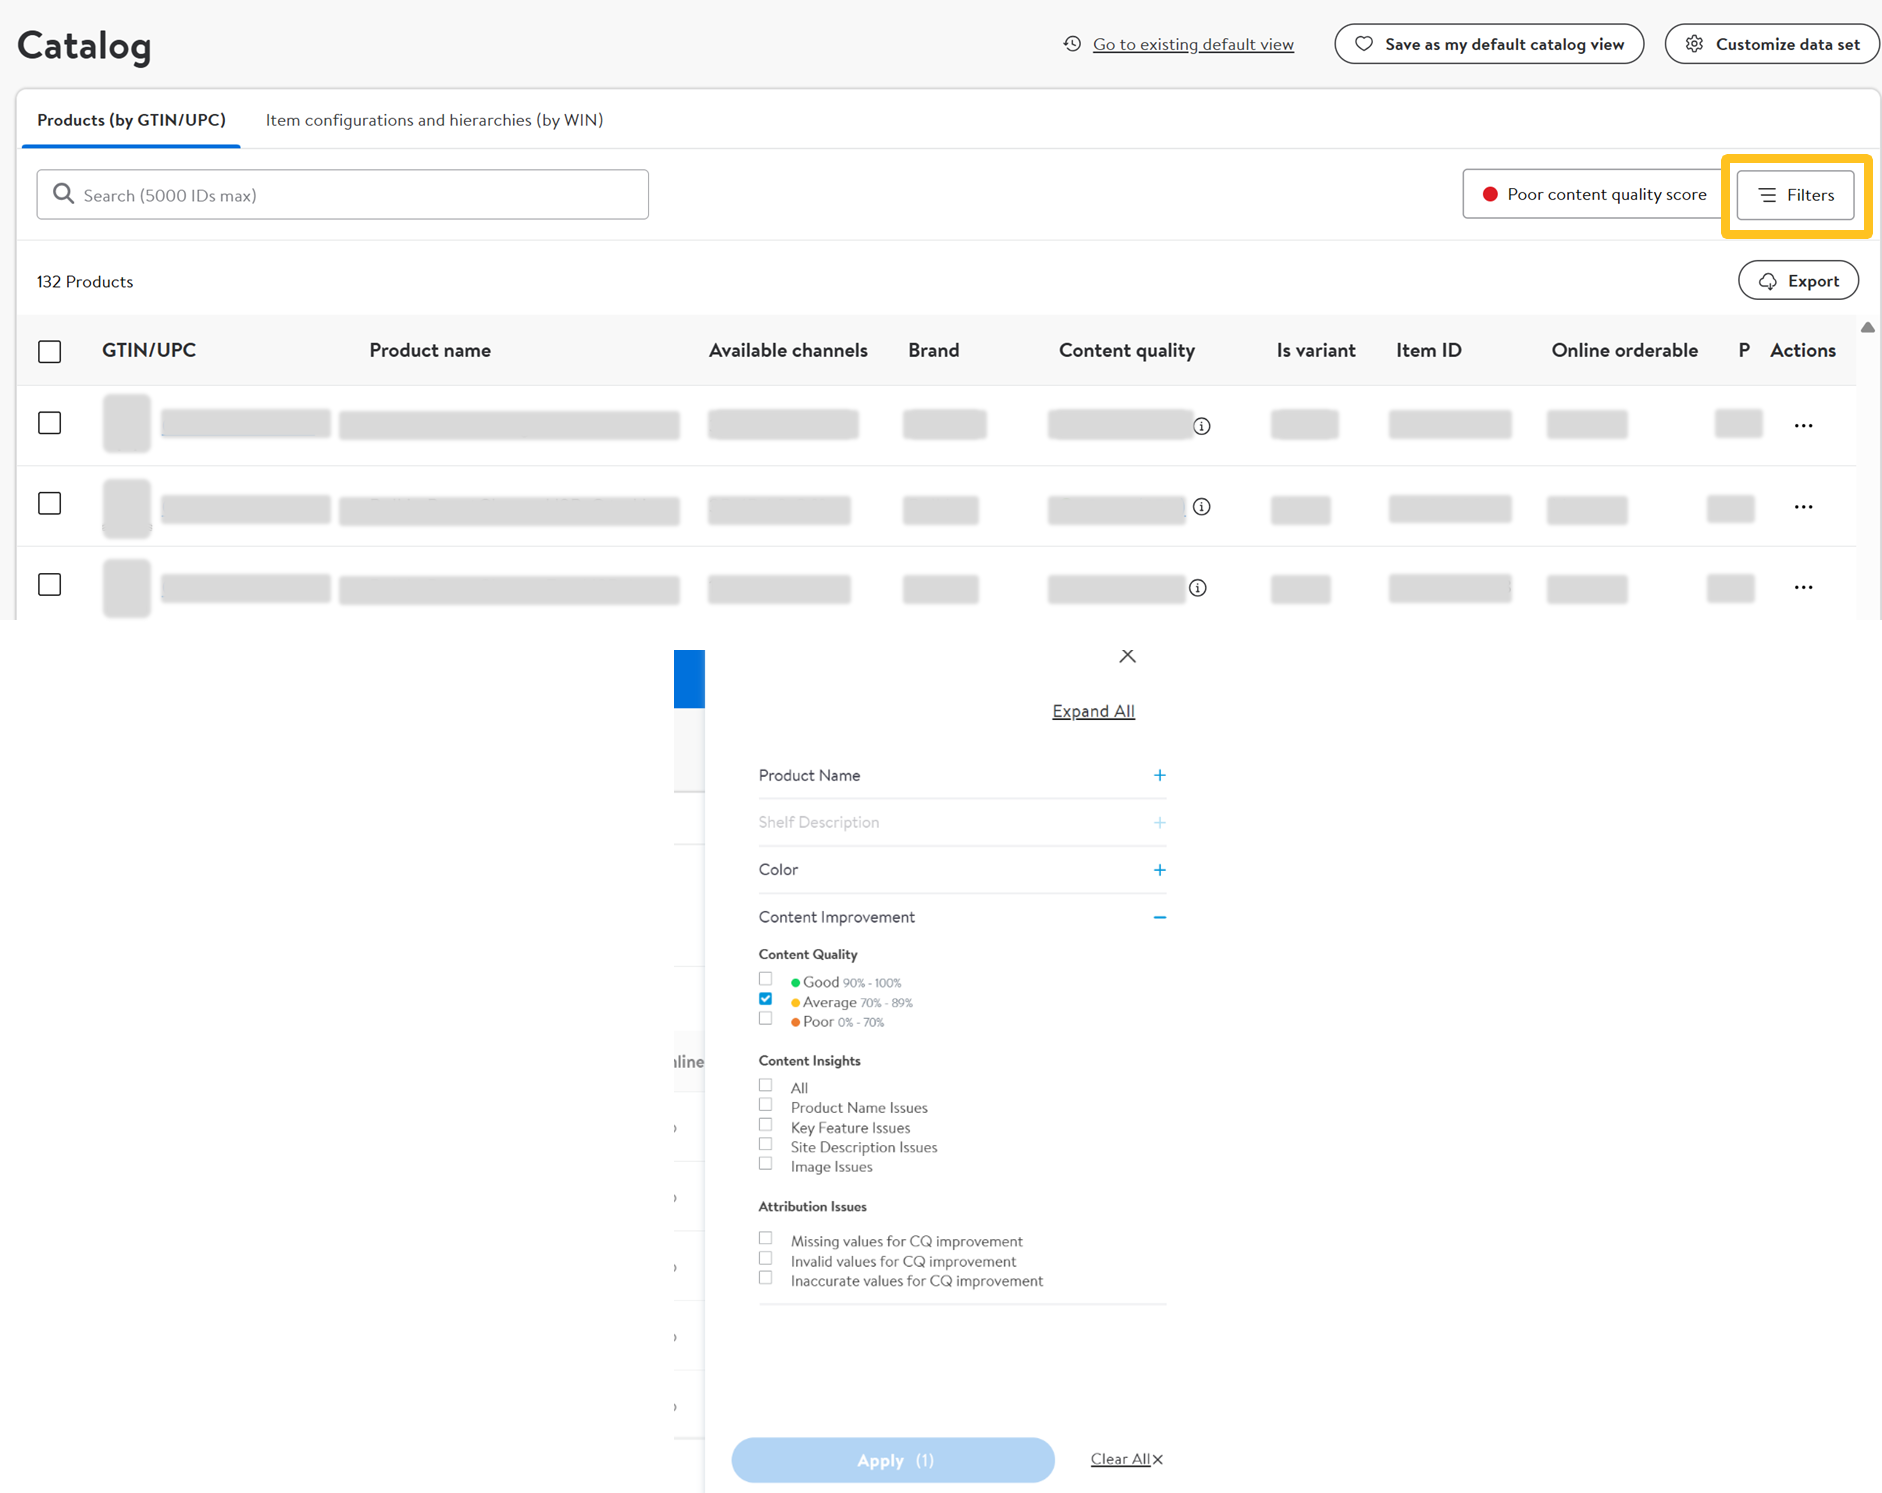Screen dimensions: 1882x1493
Task: Apply the selected filter
Action: pyautogui.click(x=893, y=1460)
